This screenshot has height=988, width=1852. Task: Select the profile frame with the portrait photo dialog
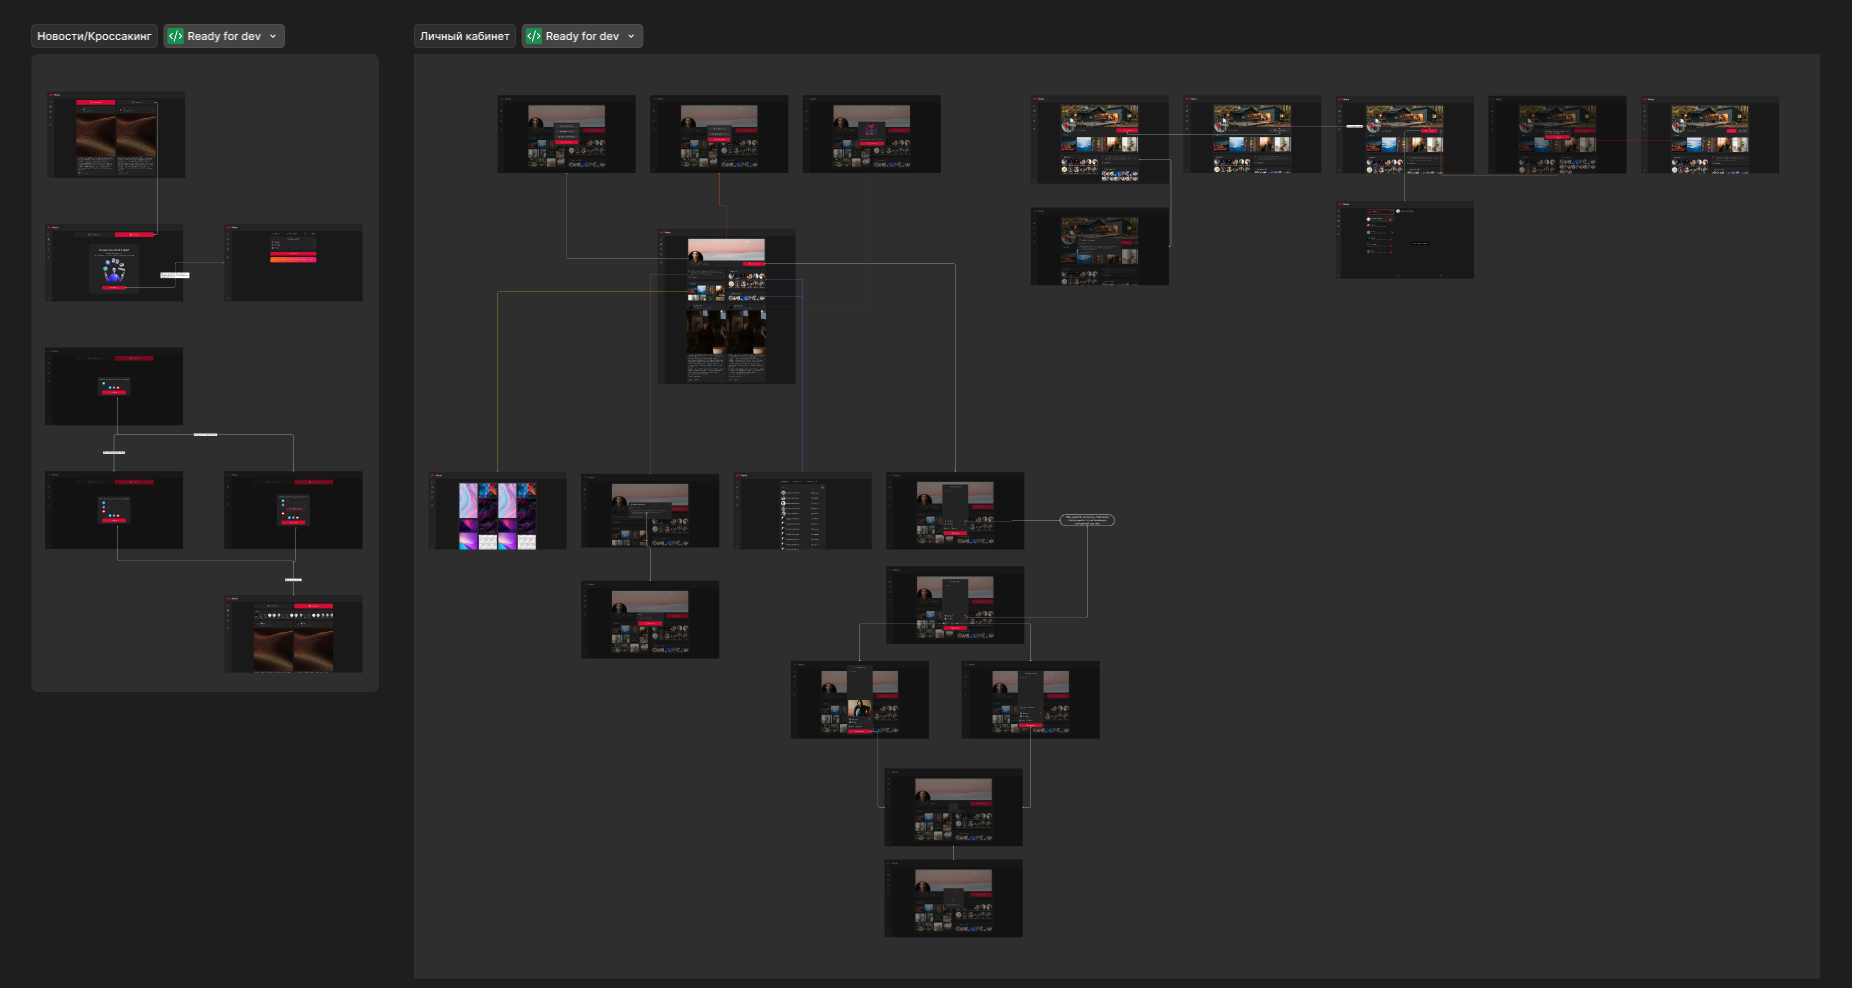(x=859, y=700)
